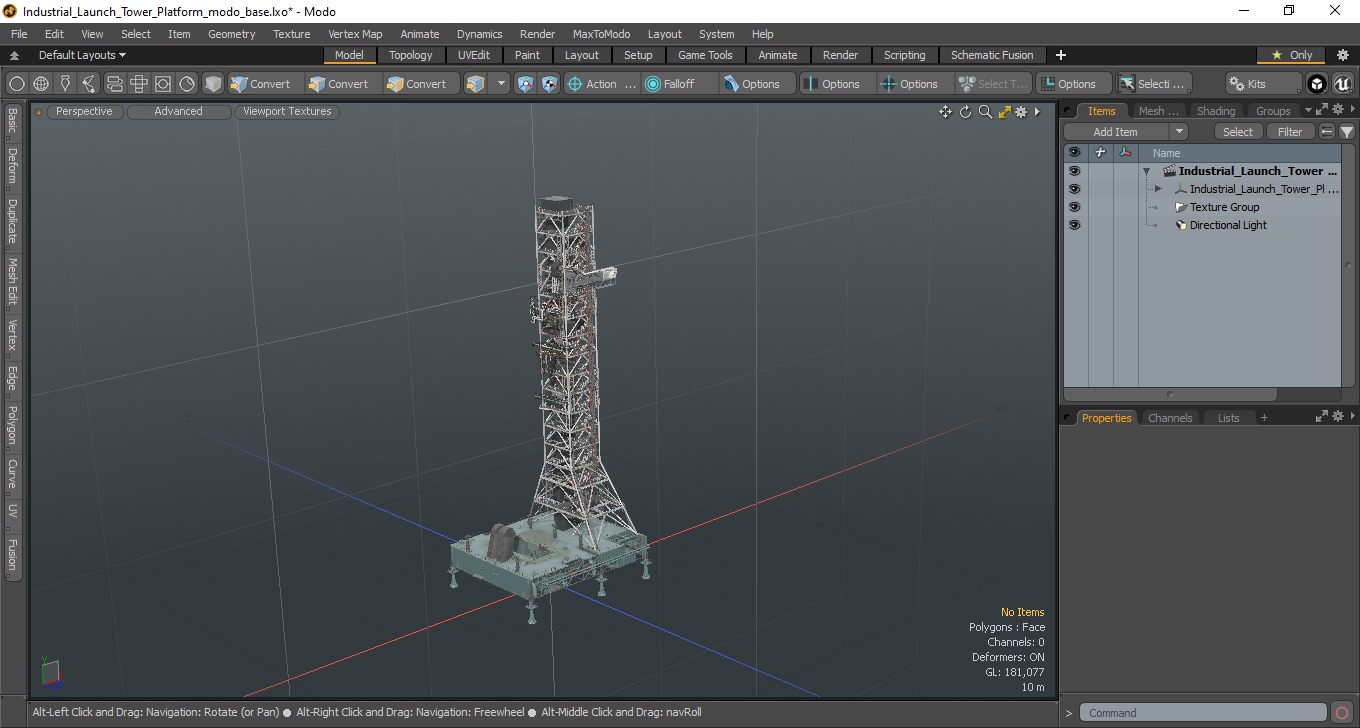Click the eye column header in Items list

pos(1074,153)
